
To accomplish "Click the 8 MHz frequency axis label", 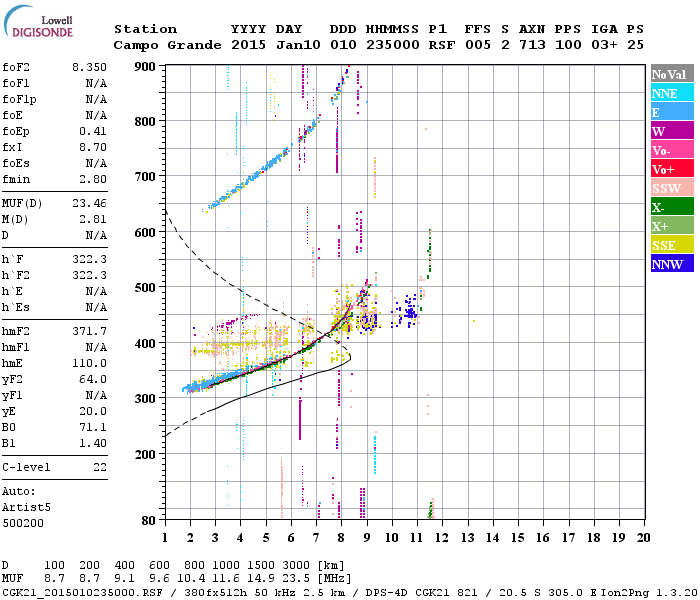I will click(341, 538).
